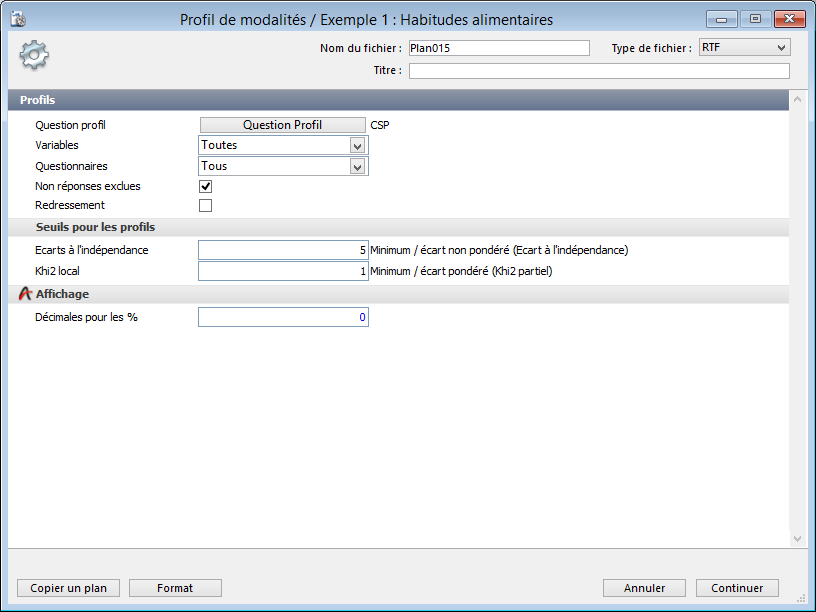Select the Ecarts à l'indépendance value field
The image size is (816, 612).
(283, 250)
